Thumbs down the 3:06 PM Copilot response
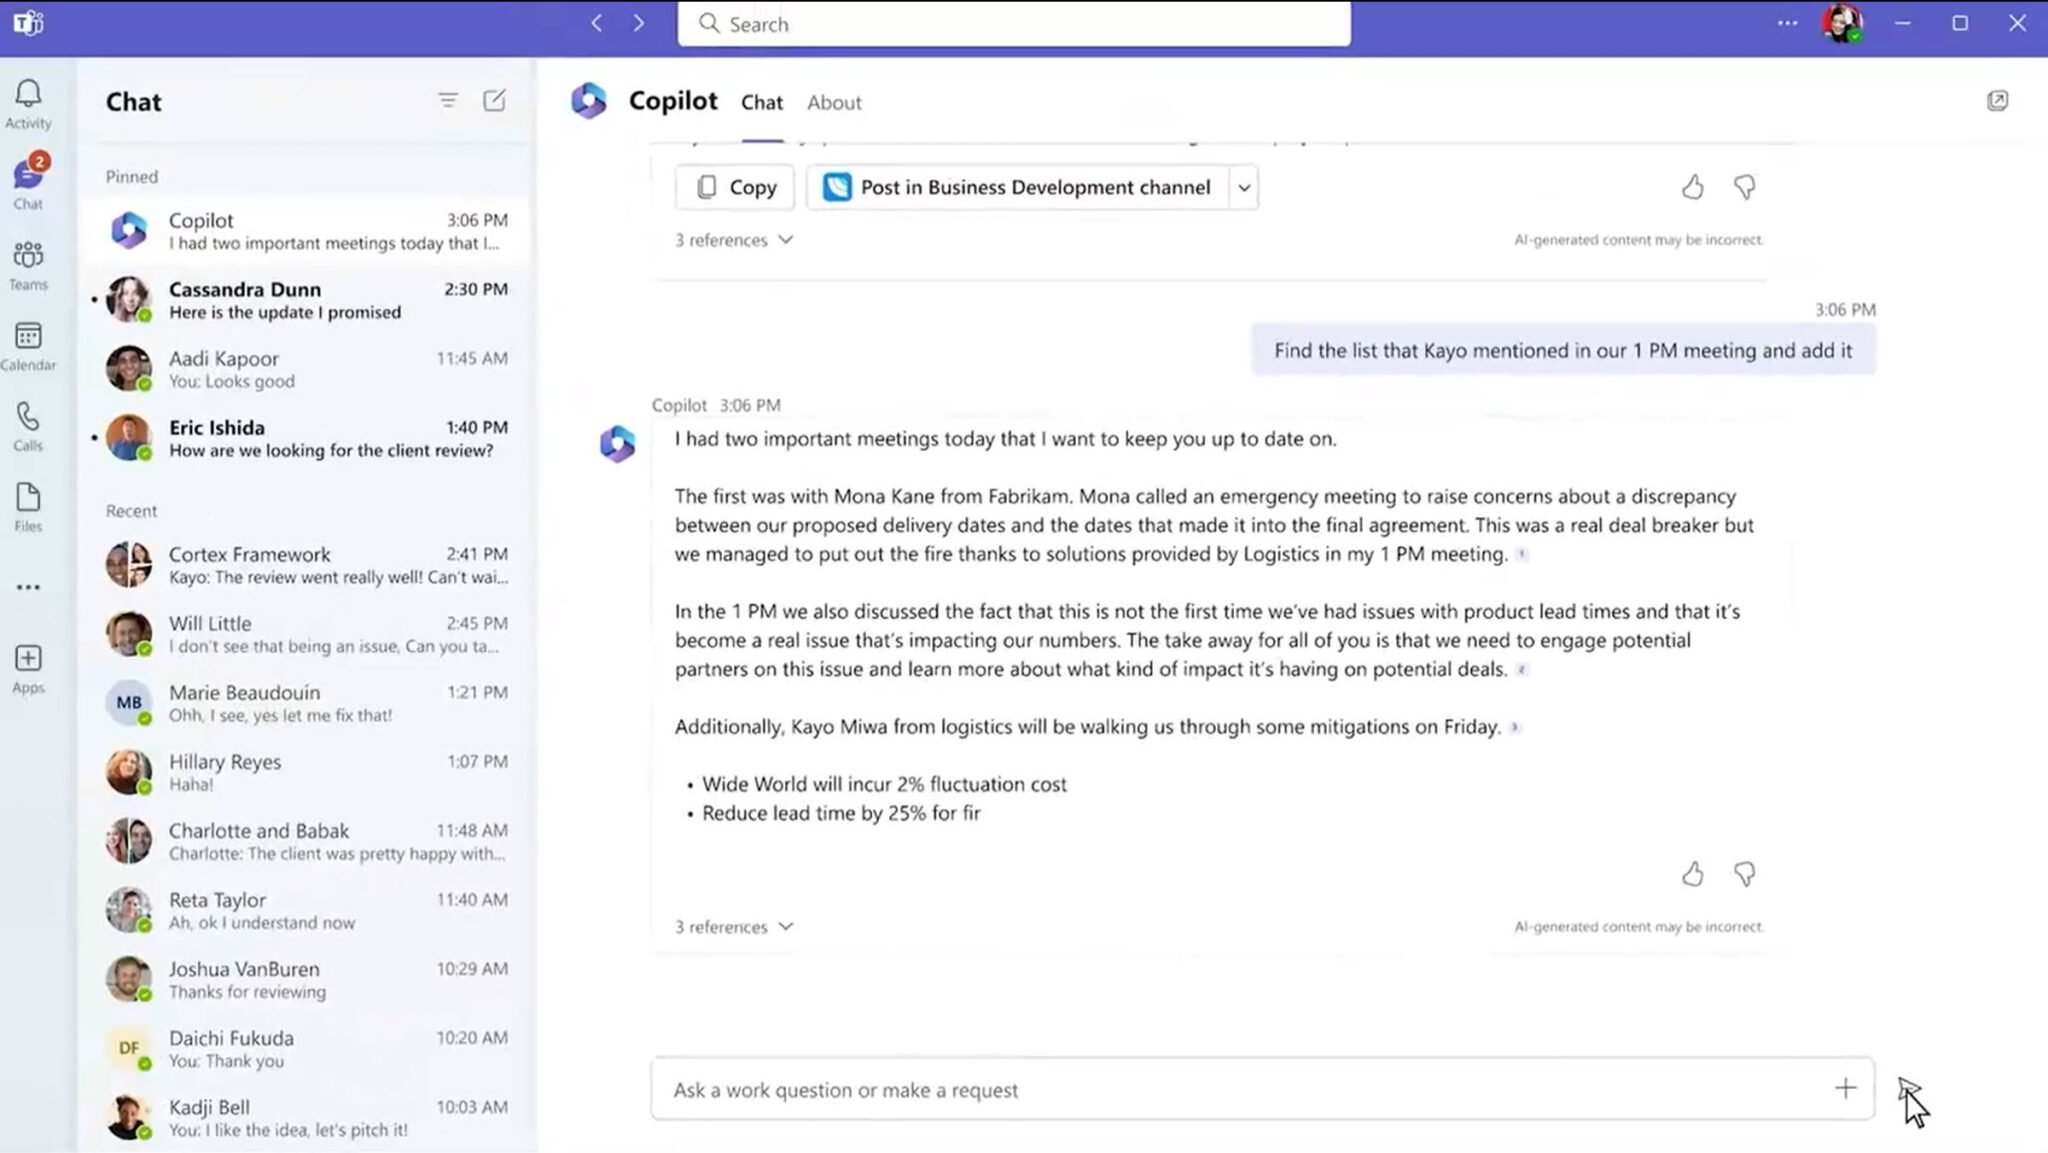The height and width of the screenshot is (1153, 2048). (x=1744, y=874)
